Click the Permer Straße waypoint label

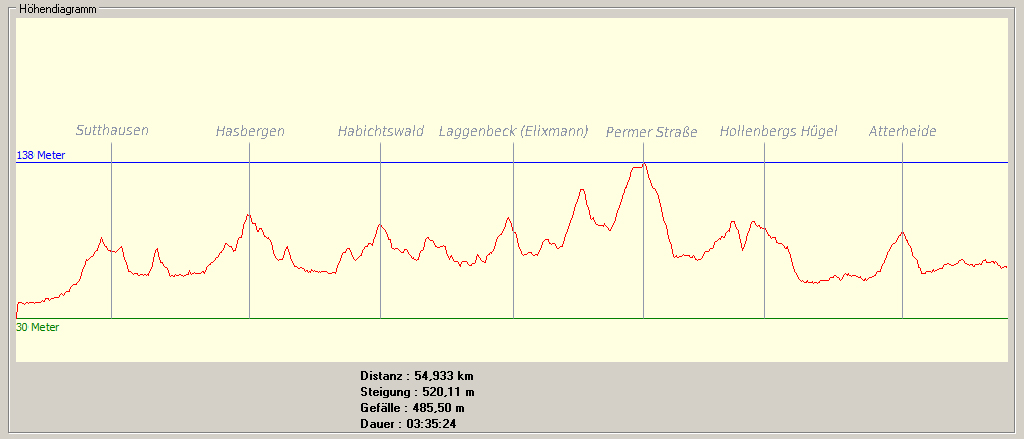point(651,132)
